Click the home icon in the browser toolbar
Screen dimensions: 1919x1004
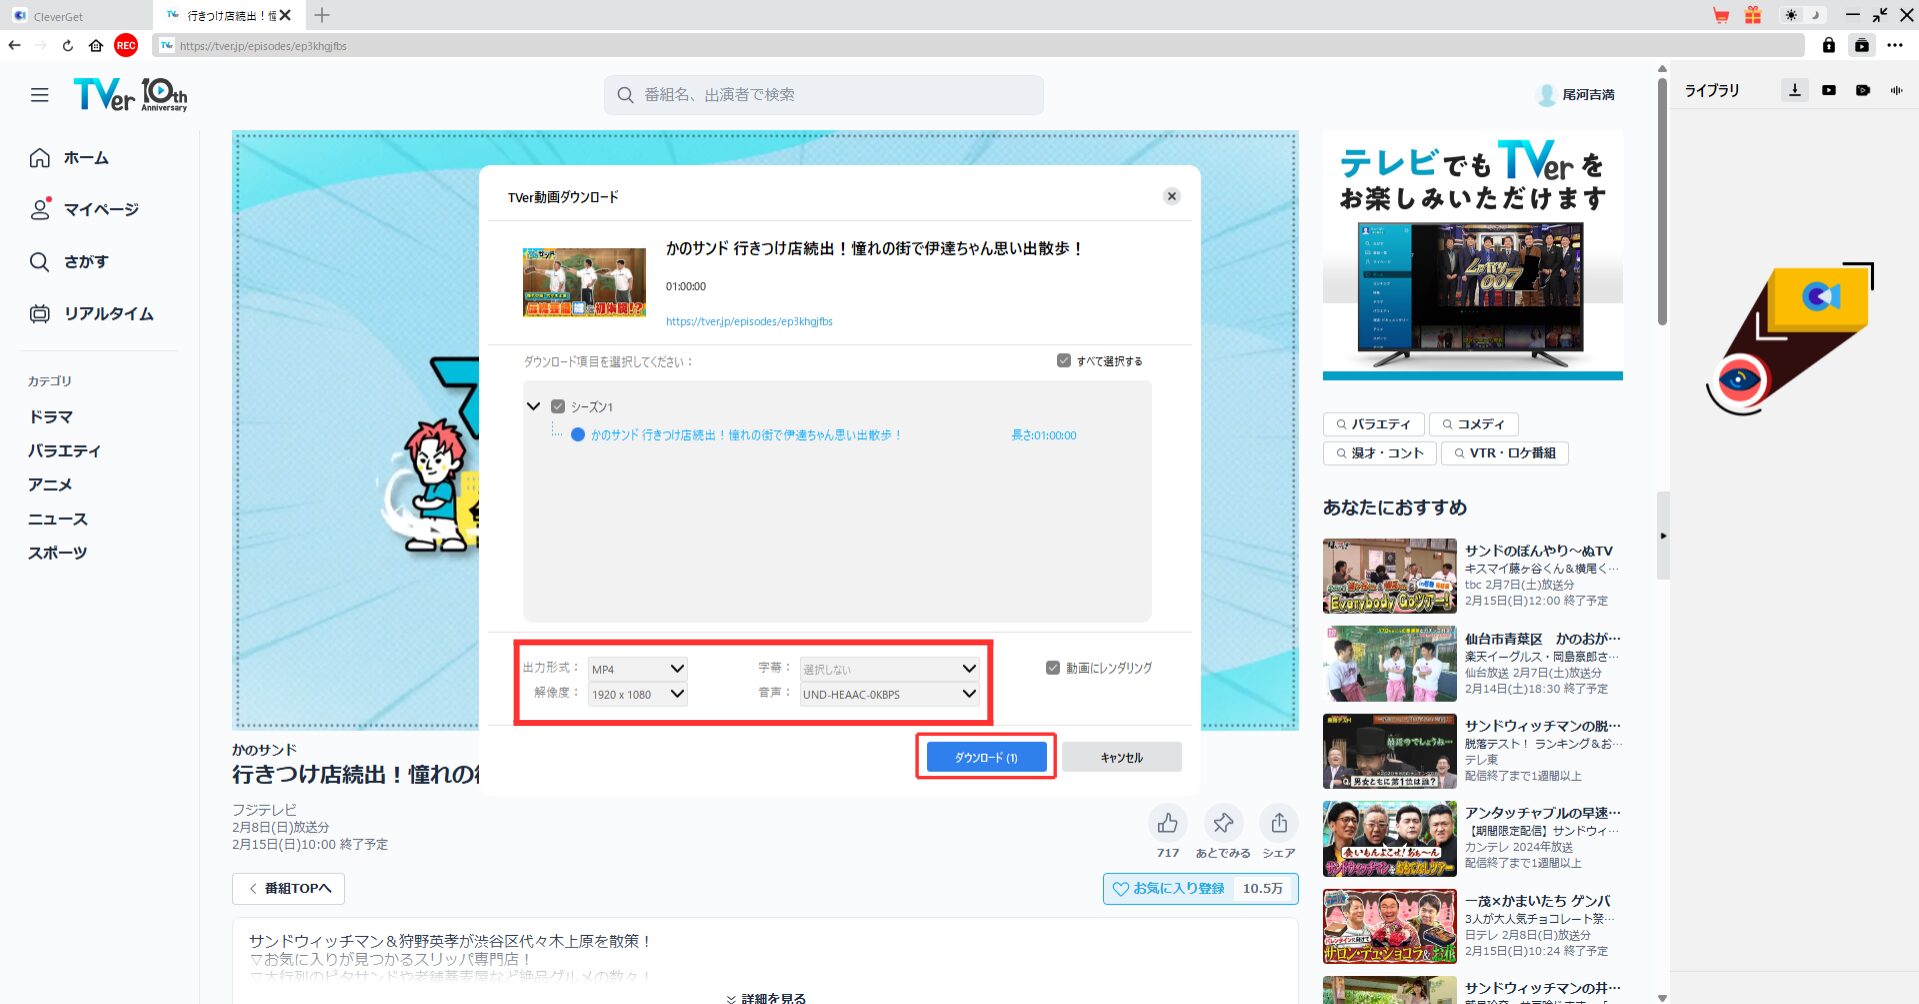click(95, 45)
